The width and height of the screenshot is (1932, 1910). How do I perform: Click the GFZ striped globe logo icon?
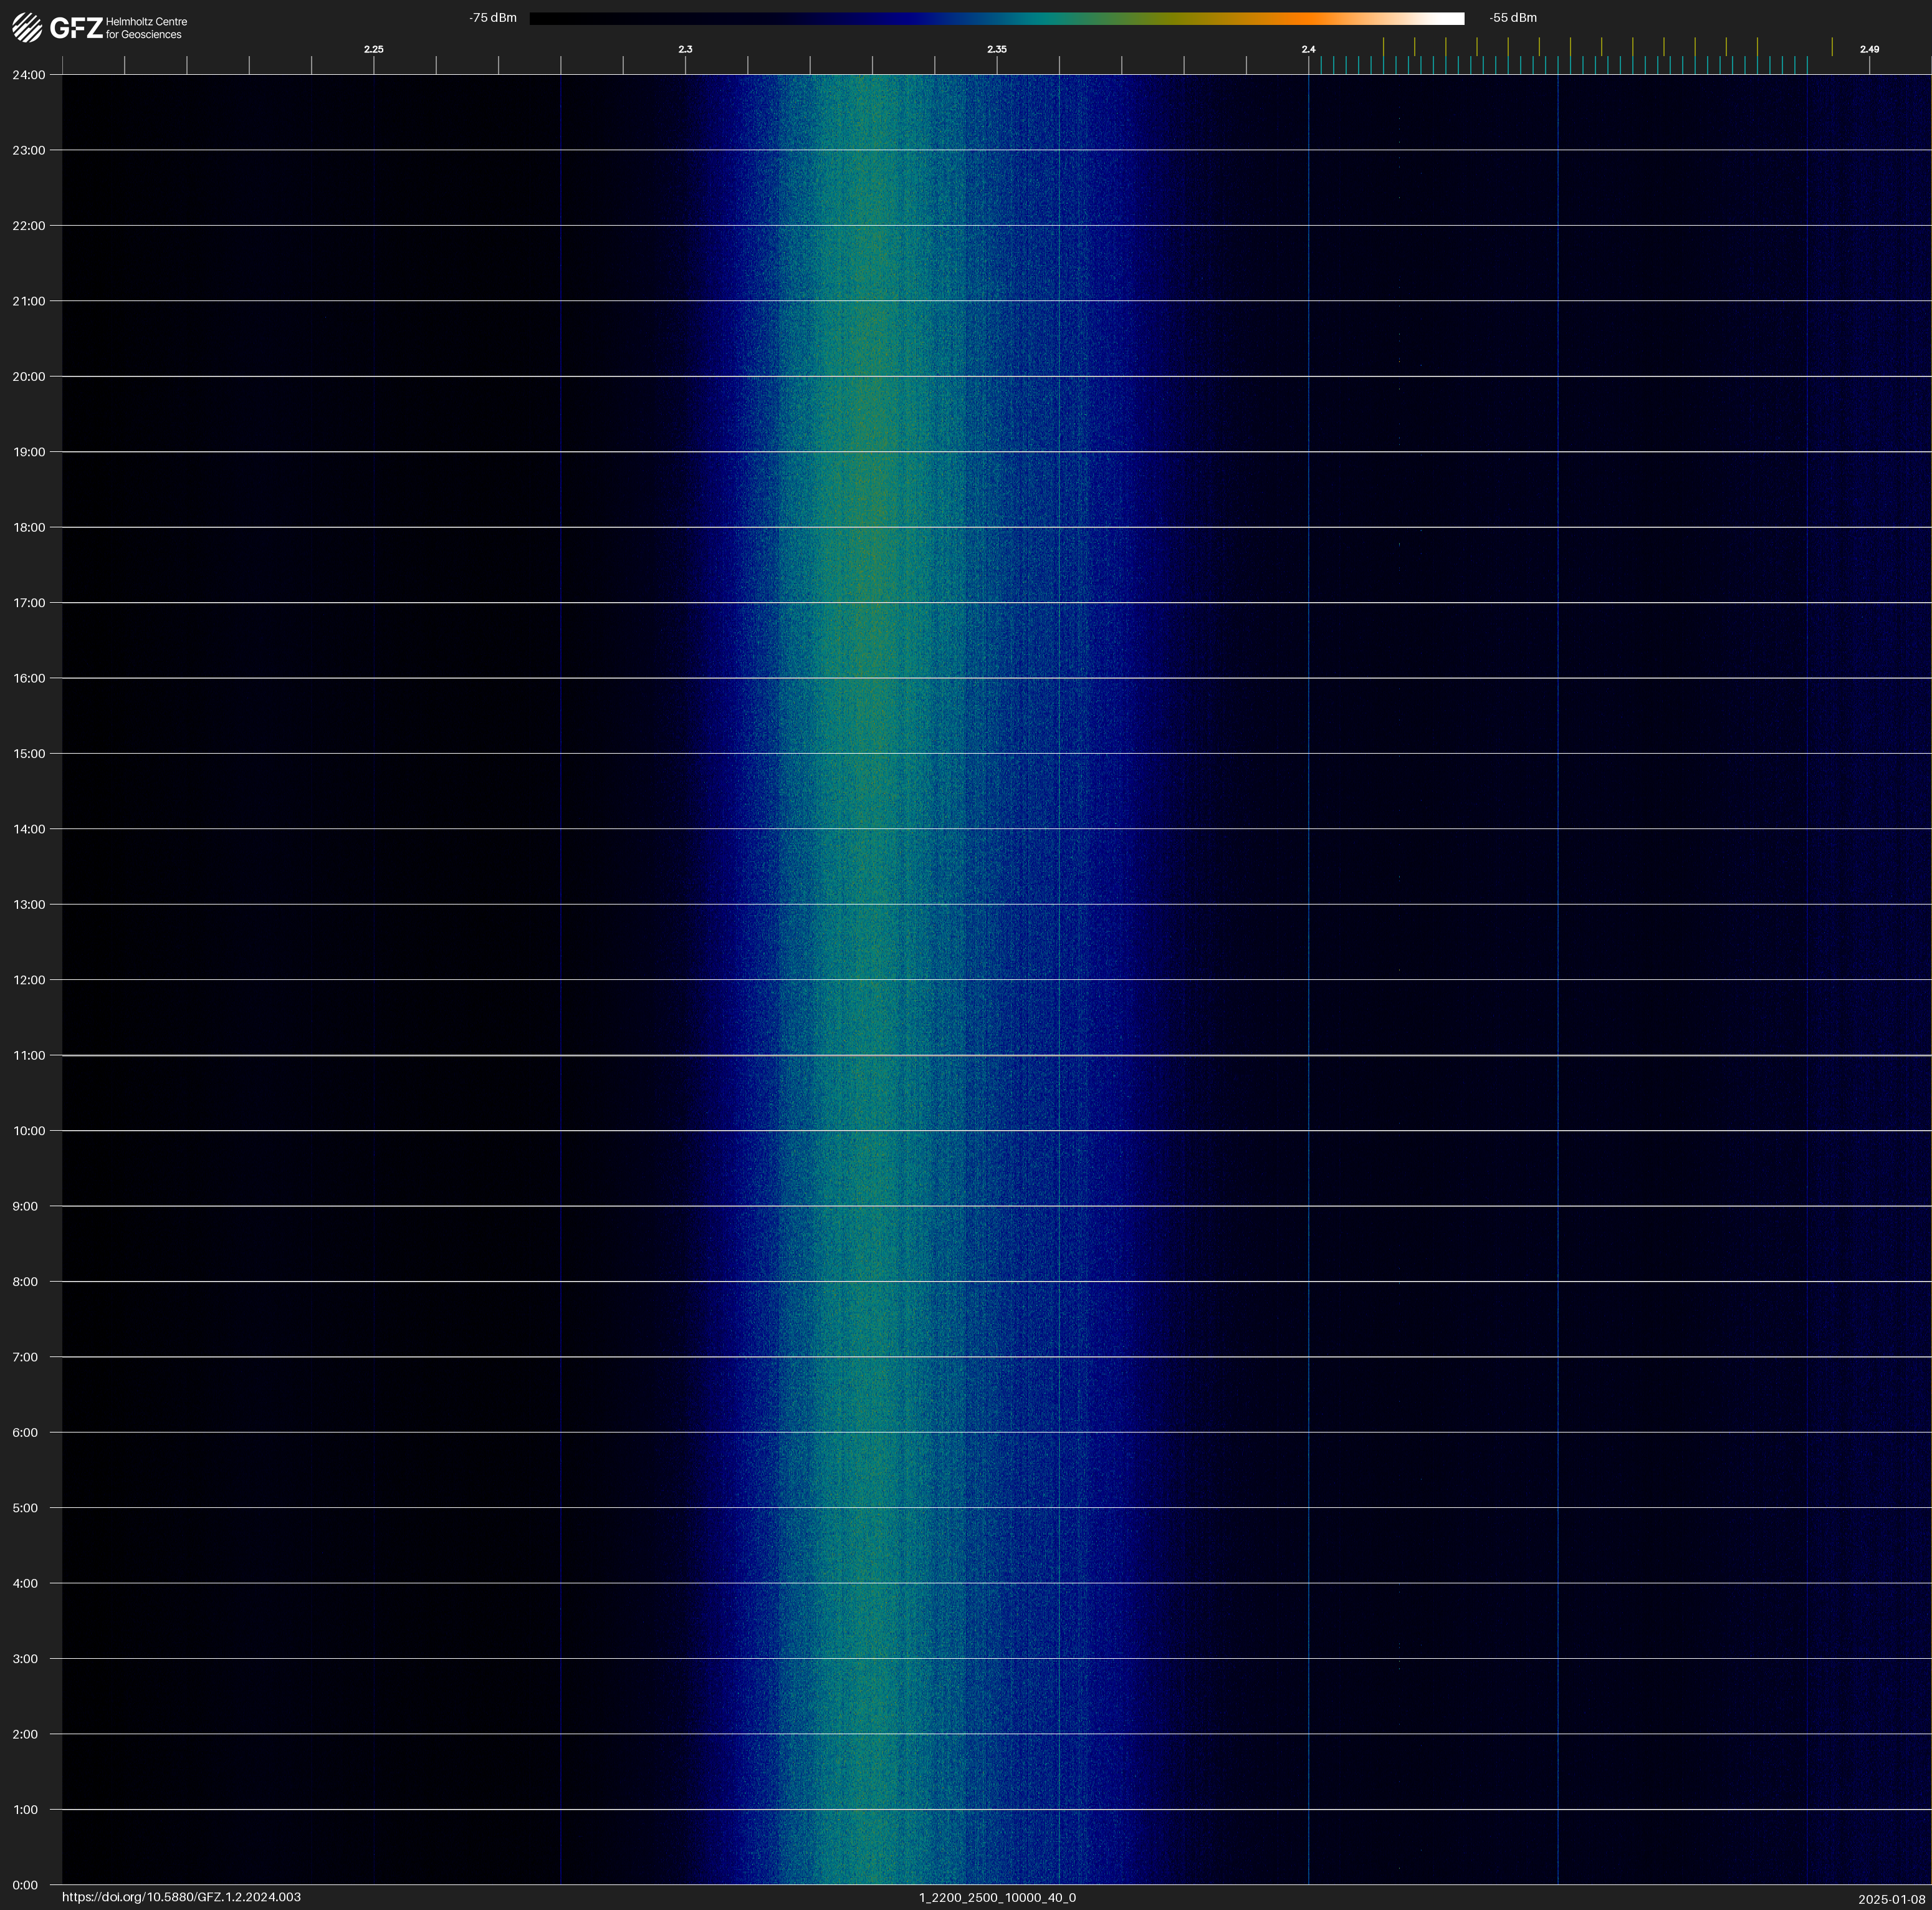[27, 28]
